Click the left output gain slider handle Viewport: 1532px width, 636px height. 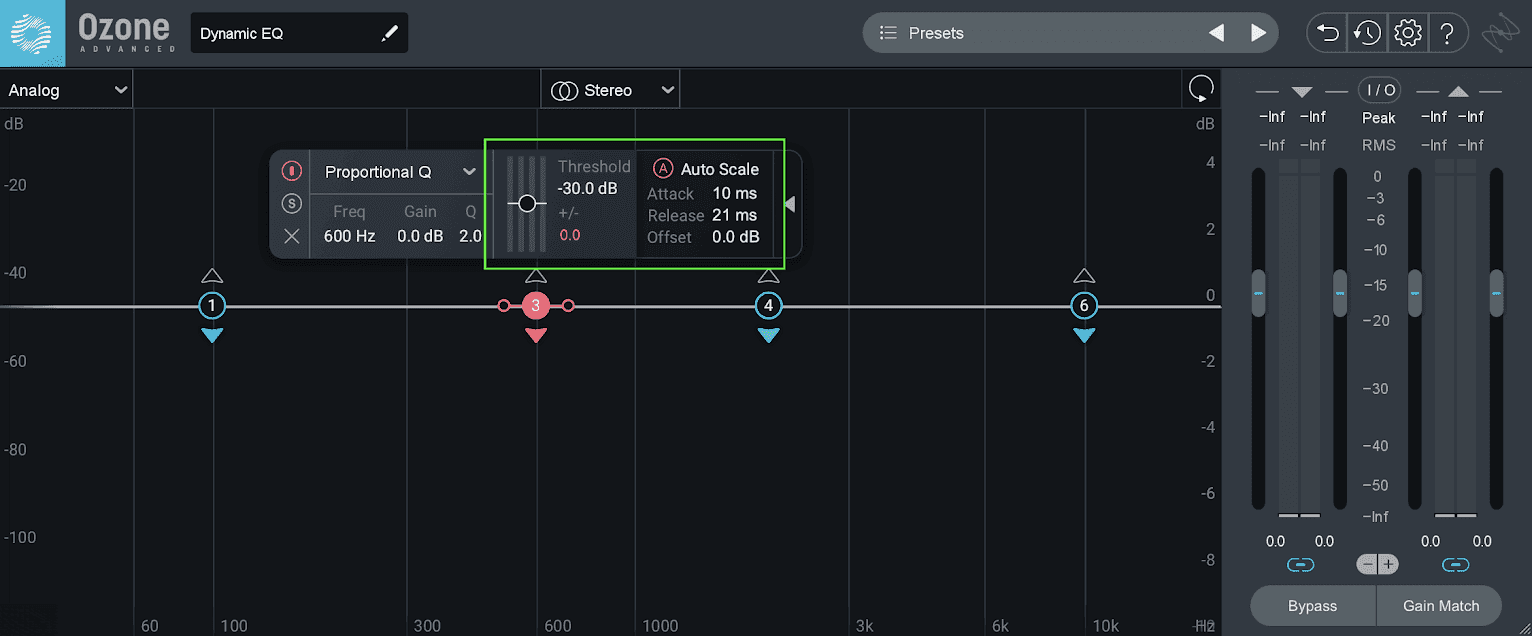tap(1414, 293)
